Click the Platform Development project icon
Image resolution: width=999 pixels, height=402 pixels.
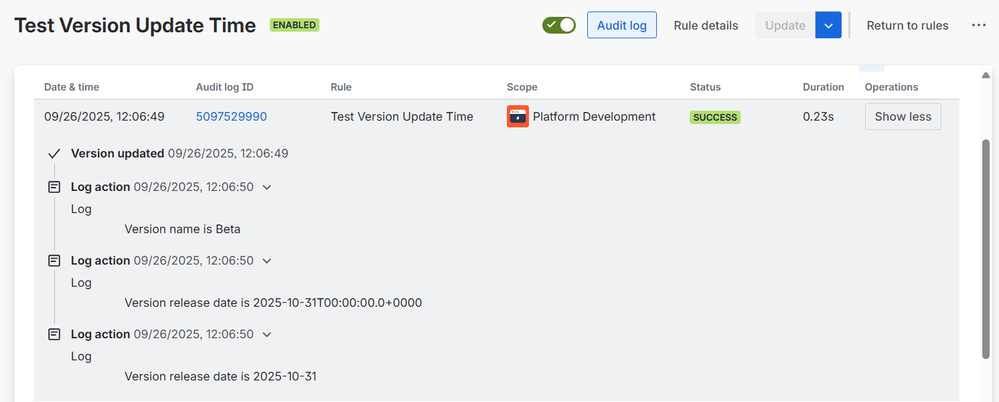click(x=518, y=117)
